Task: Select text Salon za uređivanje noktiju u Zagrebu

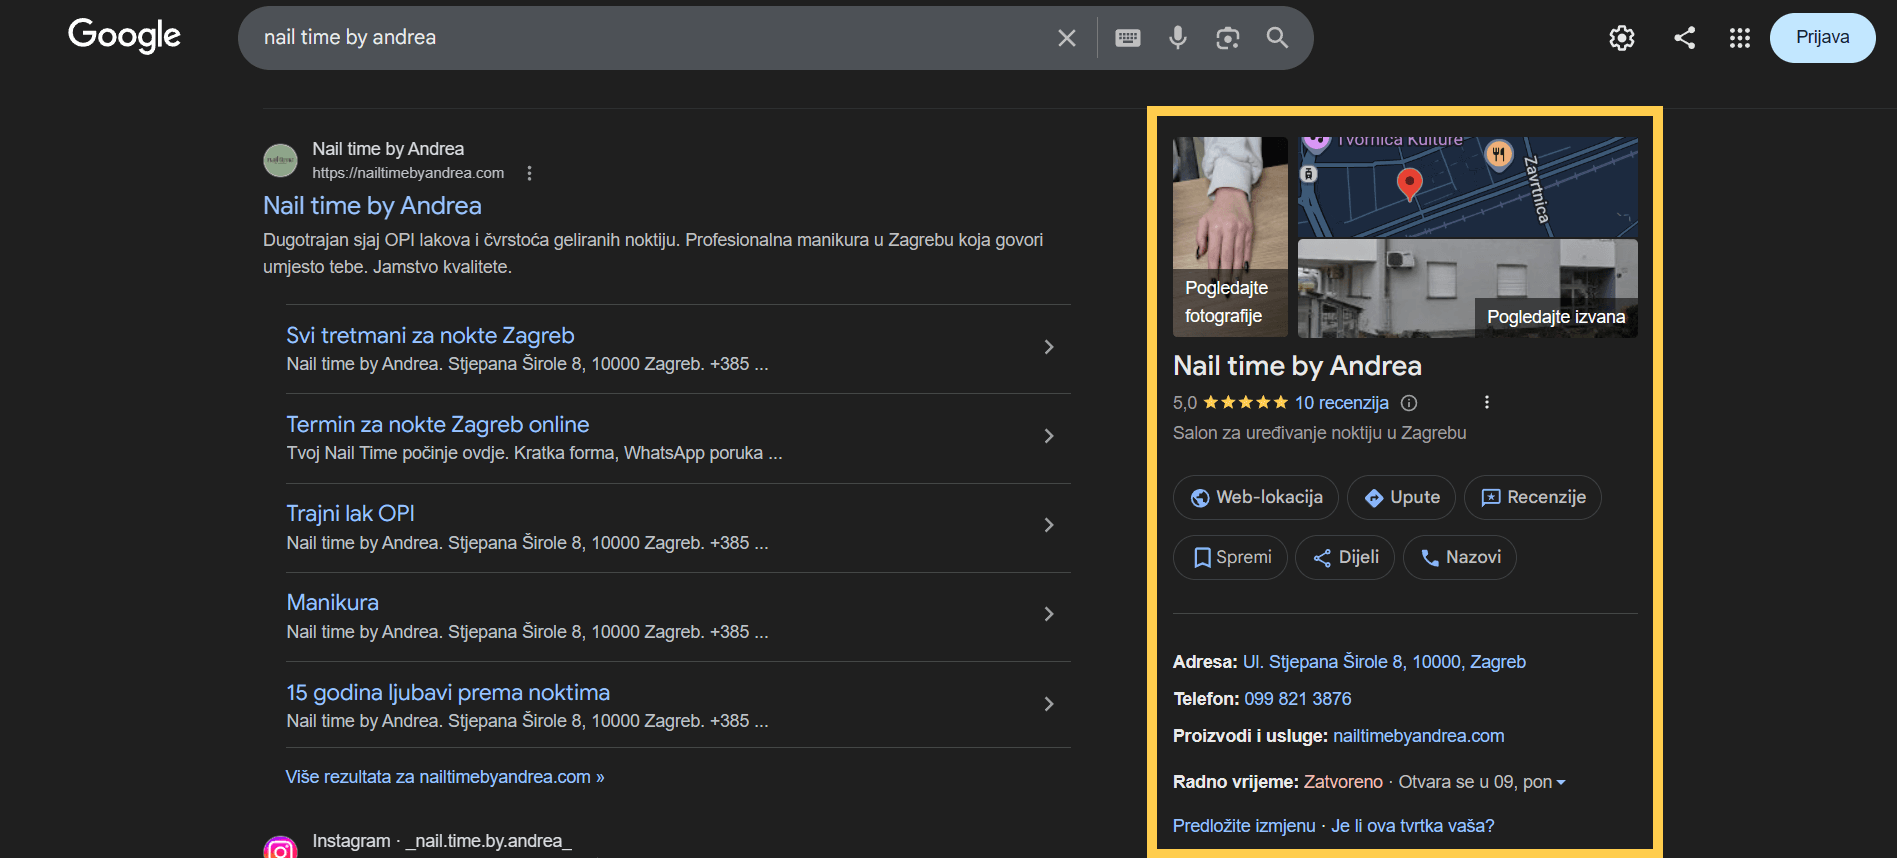Action: tap(1319, 433)
